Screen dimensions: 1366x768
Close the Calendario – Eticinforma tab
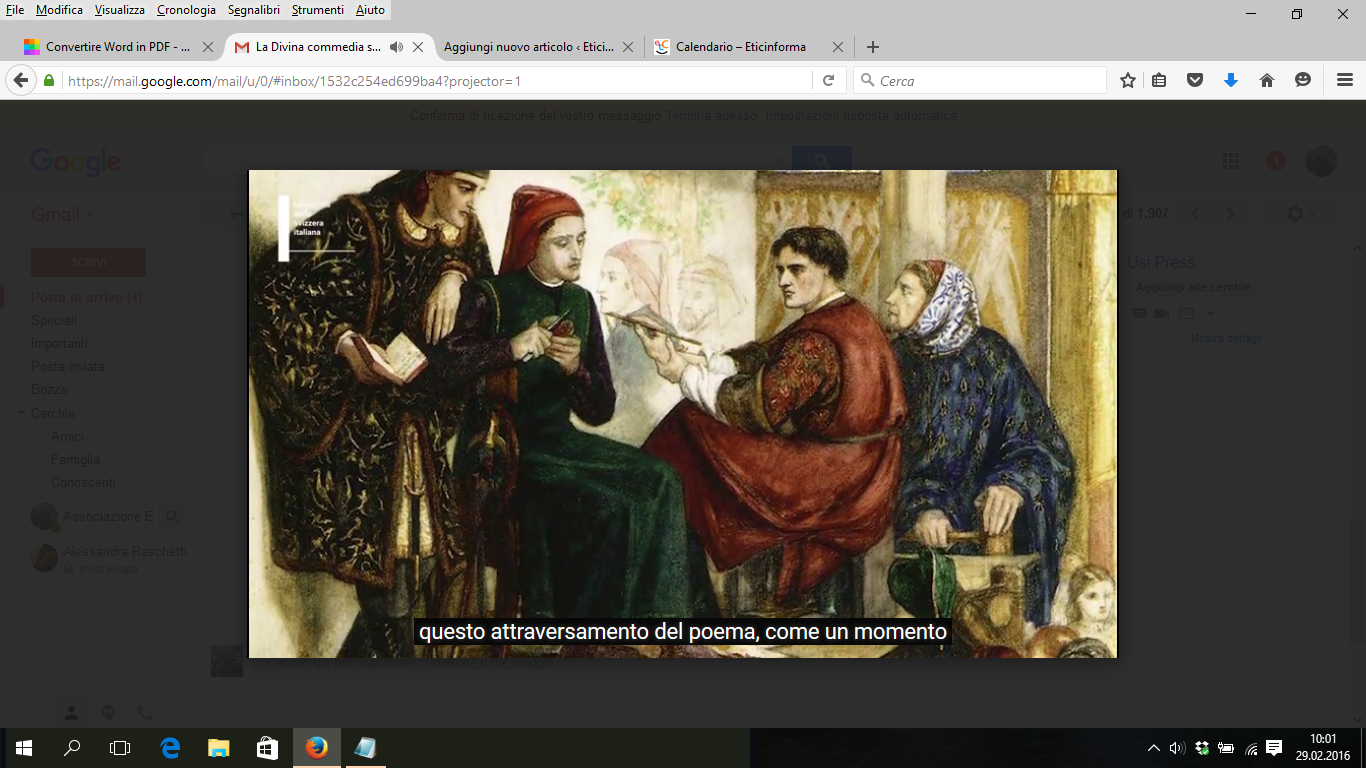pos(838,47)
